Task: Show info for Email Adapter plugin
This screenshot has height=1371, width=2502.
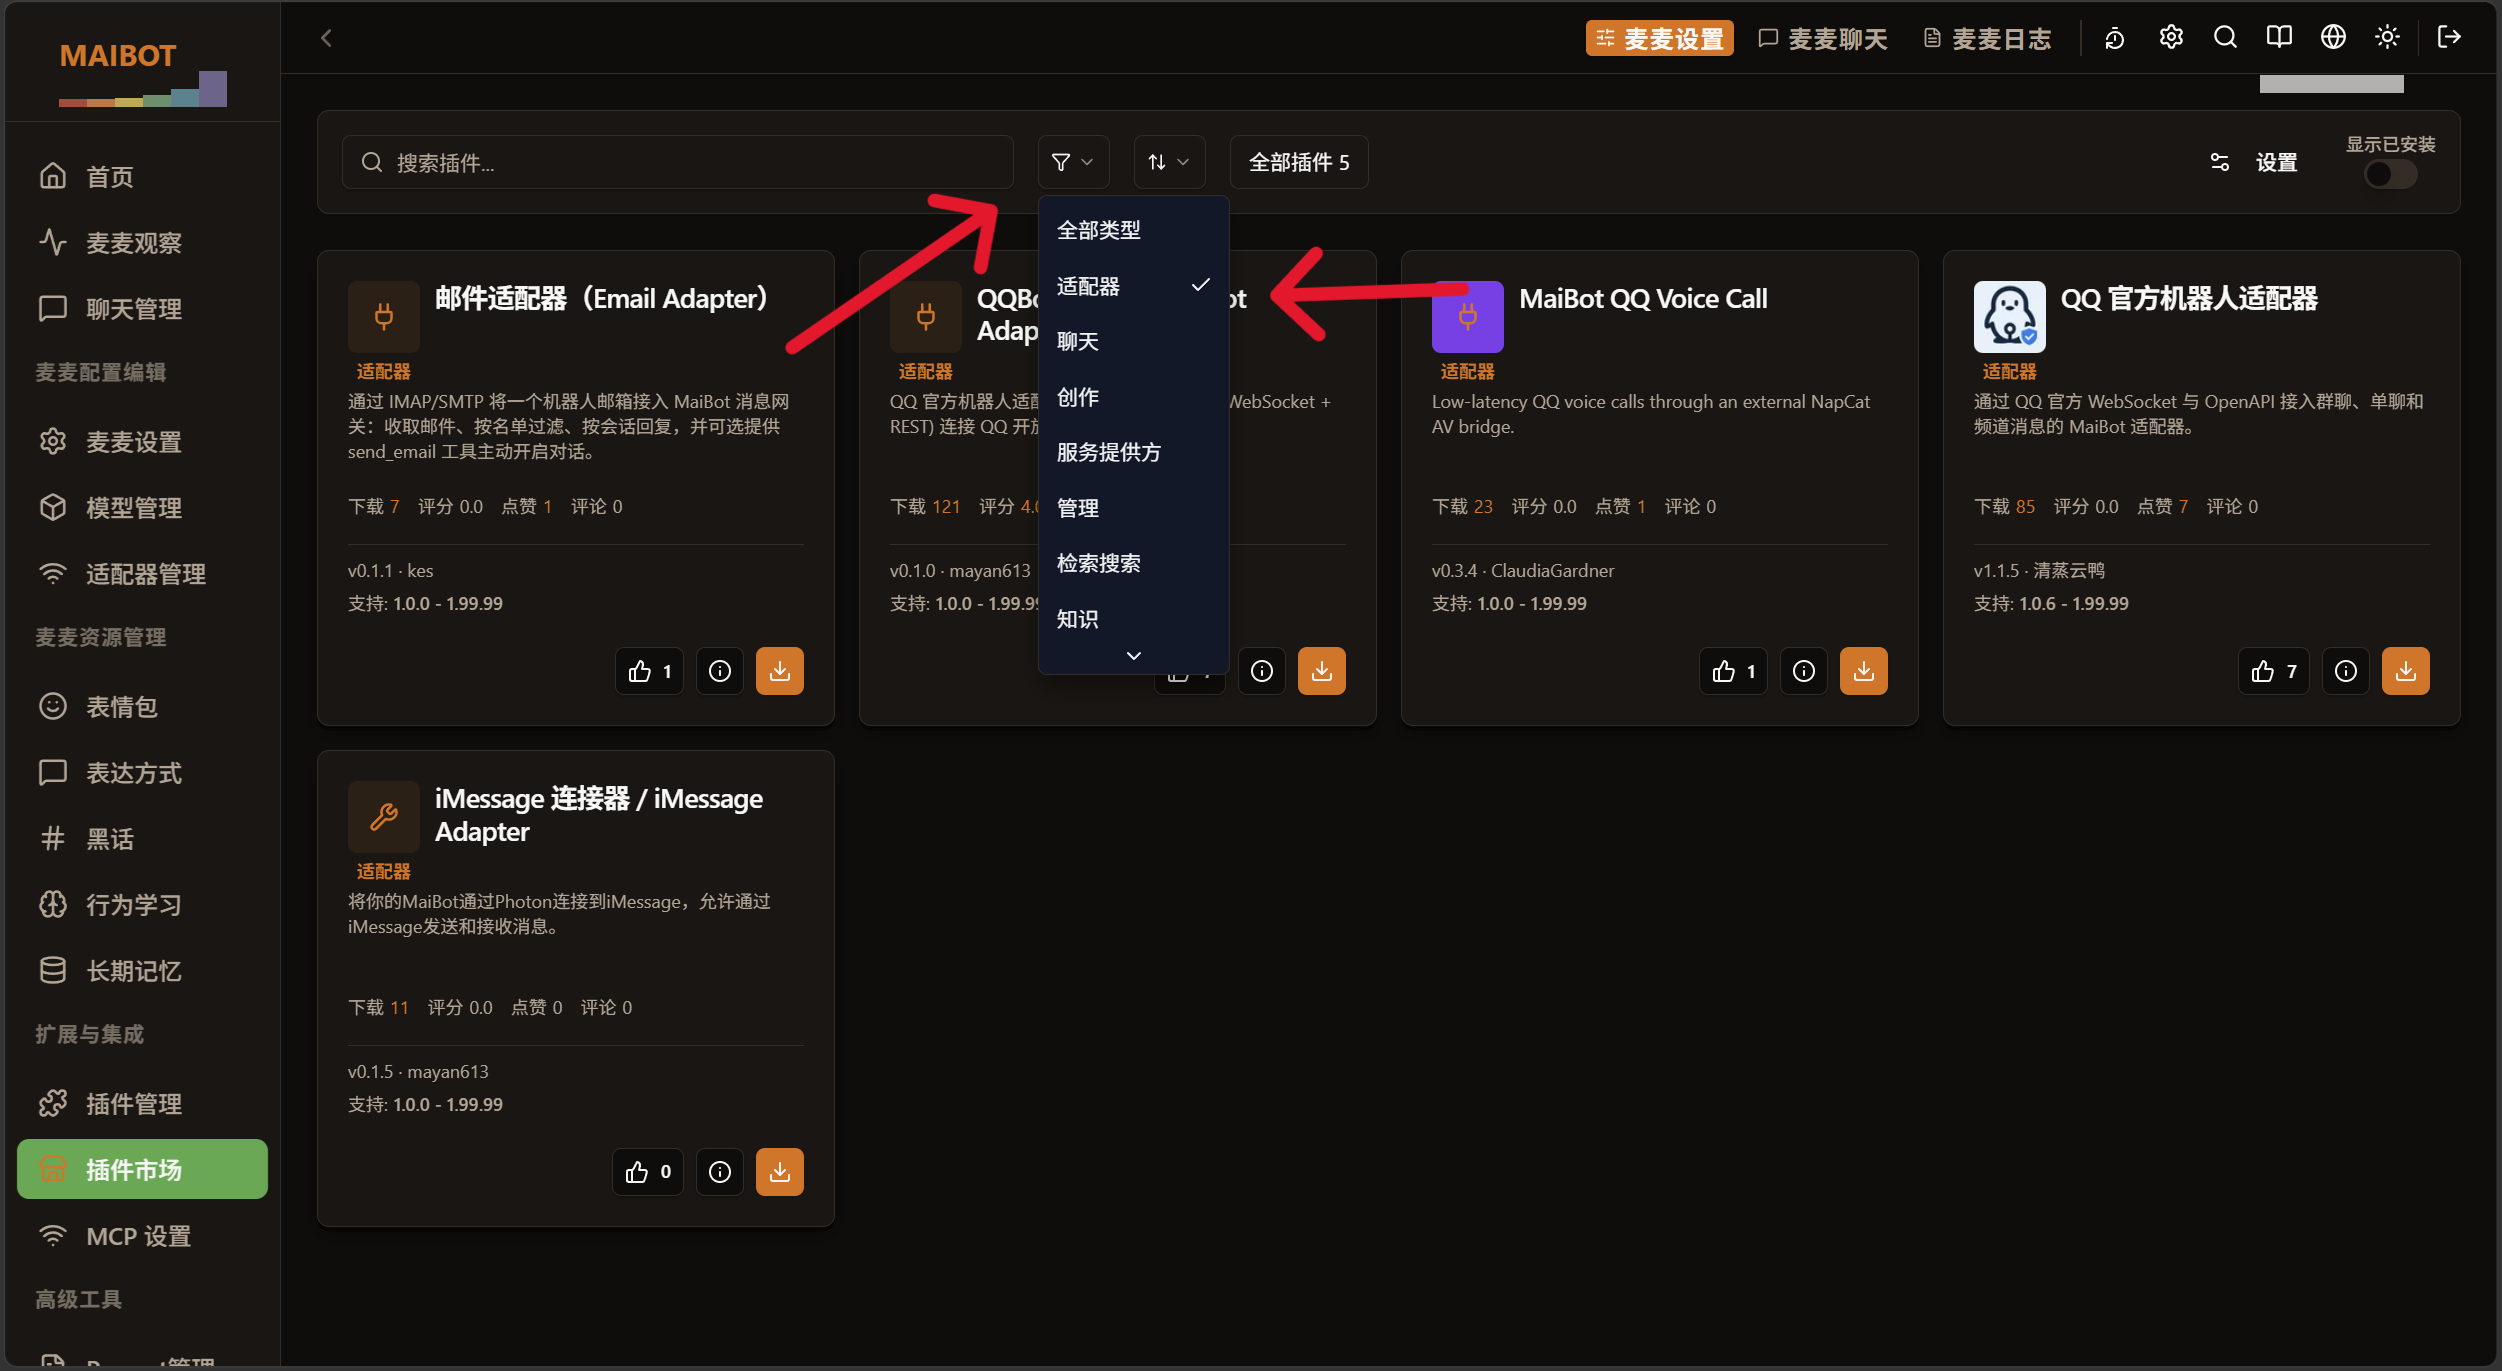Action: (x=720, y=671)
